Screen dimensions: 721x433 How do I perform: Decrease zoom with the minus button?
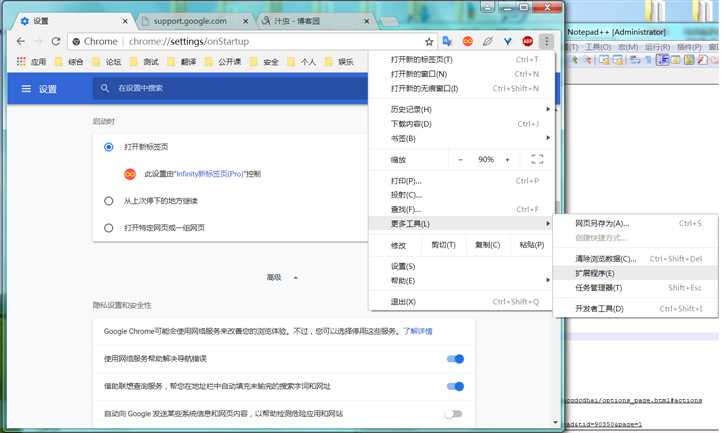tap(460, 160)
